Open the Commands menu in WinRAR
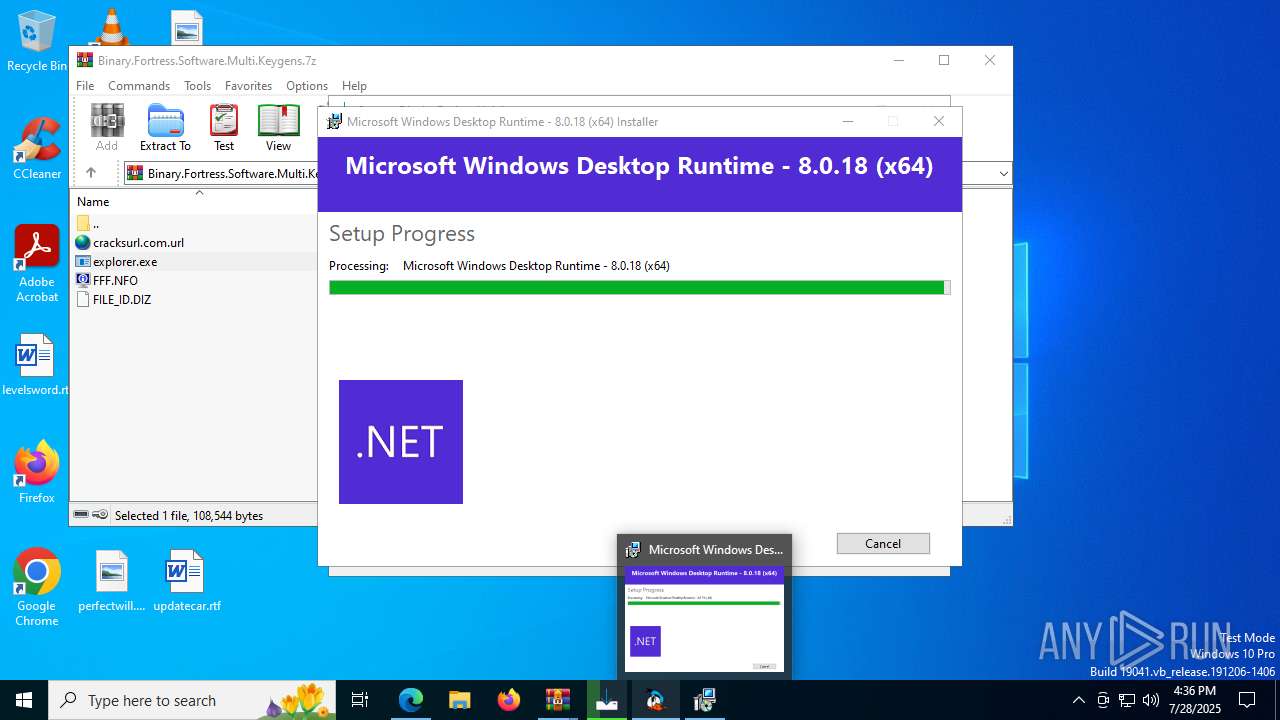The width and height of the screenshot is (1280, 720). pyautogui.click(x=139, y=86)
